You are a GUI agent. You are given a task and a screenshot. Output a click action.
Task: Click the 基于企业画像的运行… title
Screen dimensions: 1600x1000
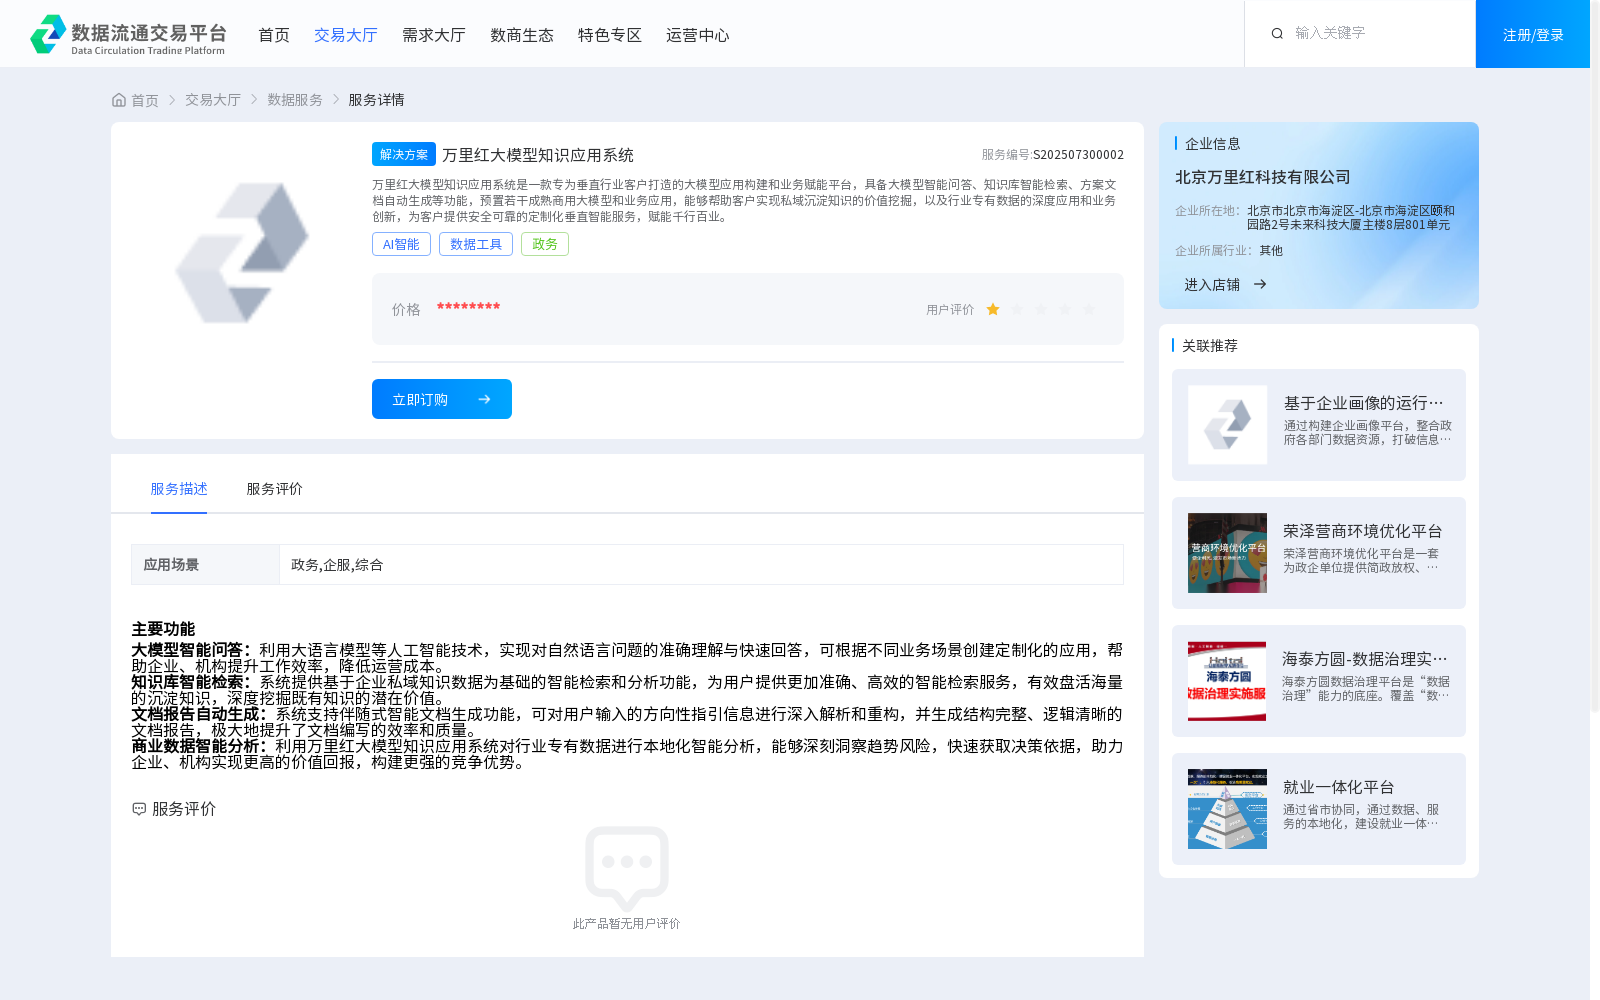[1364, 403]
